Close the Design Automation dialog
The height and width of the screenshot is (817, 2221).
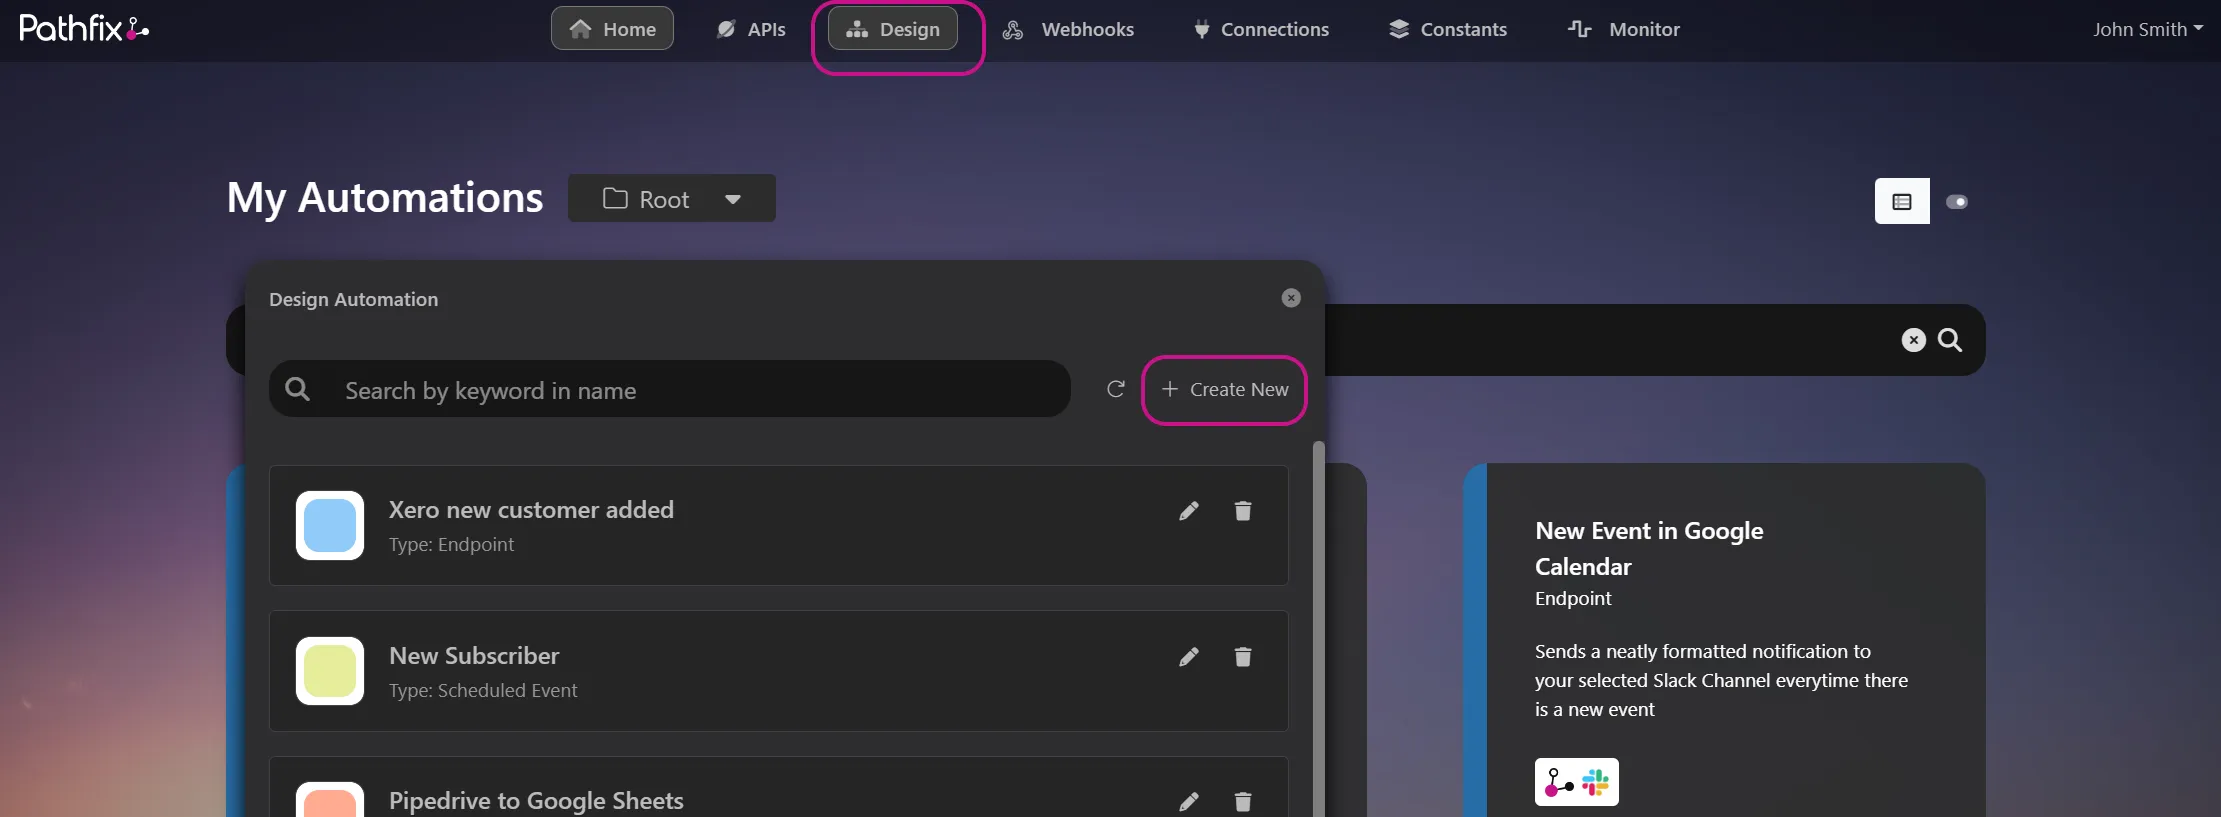pyautogui.click(x=1291, y=298)
